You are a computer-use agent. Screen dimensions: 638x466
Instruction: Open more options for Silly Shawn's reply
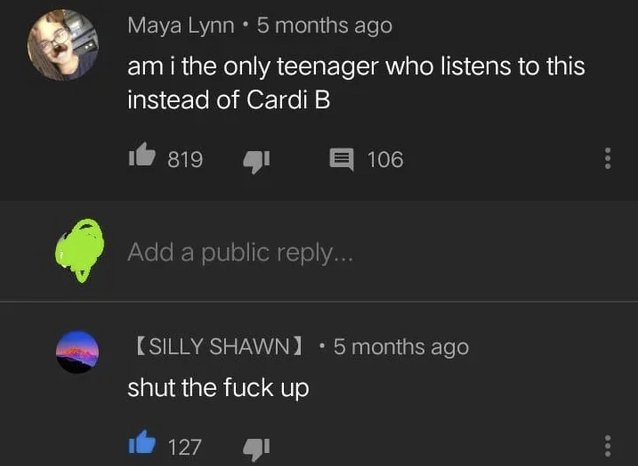(x=607, y=446)
